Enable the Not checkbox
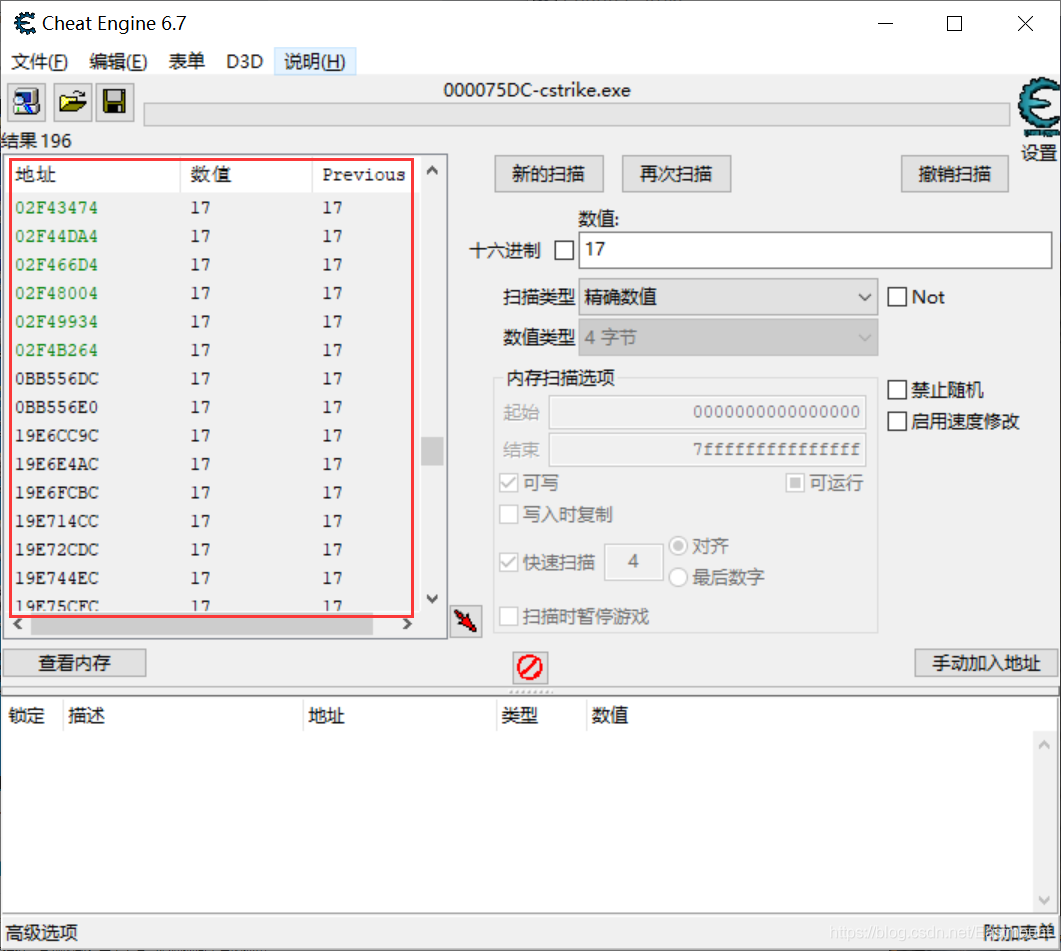This screenshot has height=951, width=1061. (897, 297)
